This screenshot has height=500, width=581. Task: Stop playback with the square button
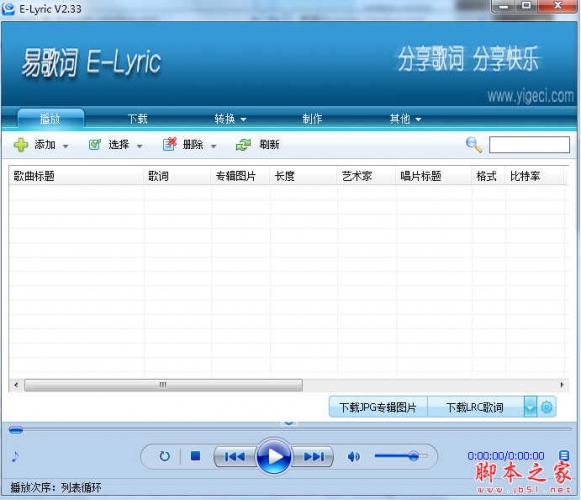point(196,456)
